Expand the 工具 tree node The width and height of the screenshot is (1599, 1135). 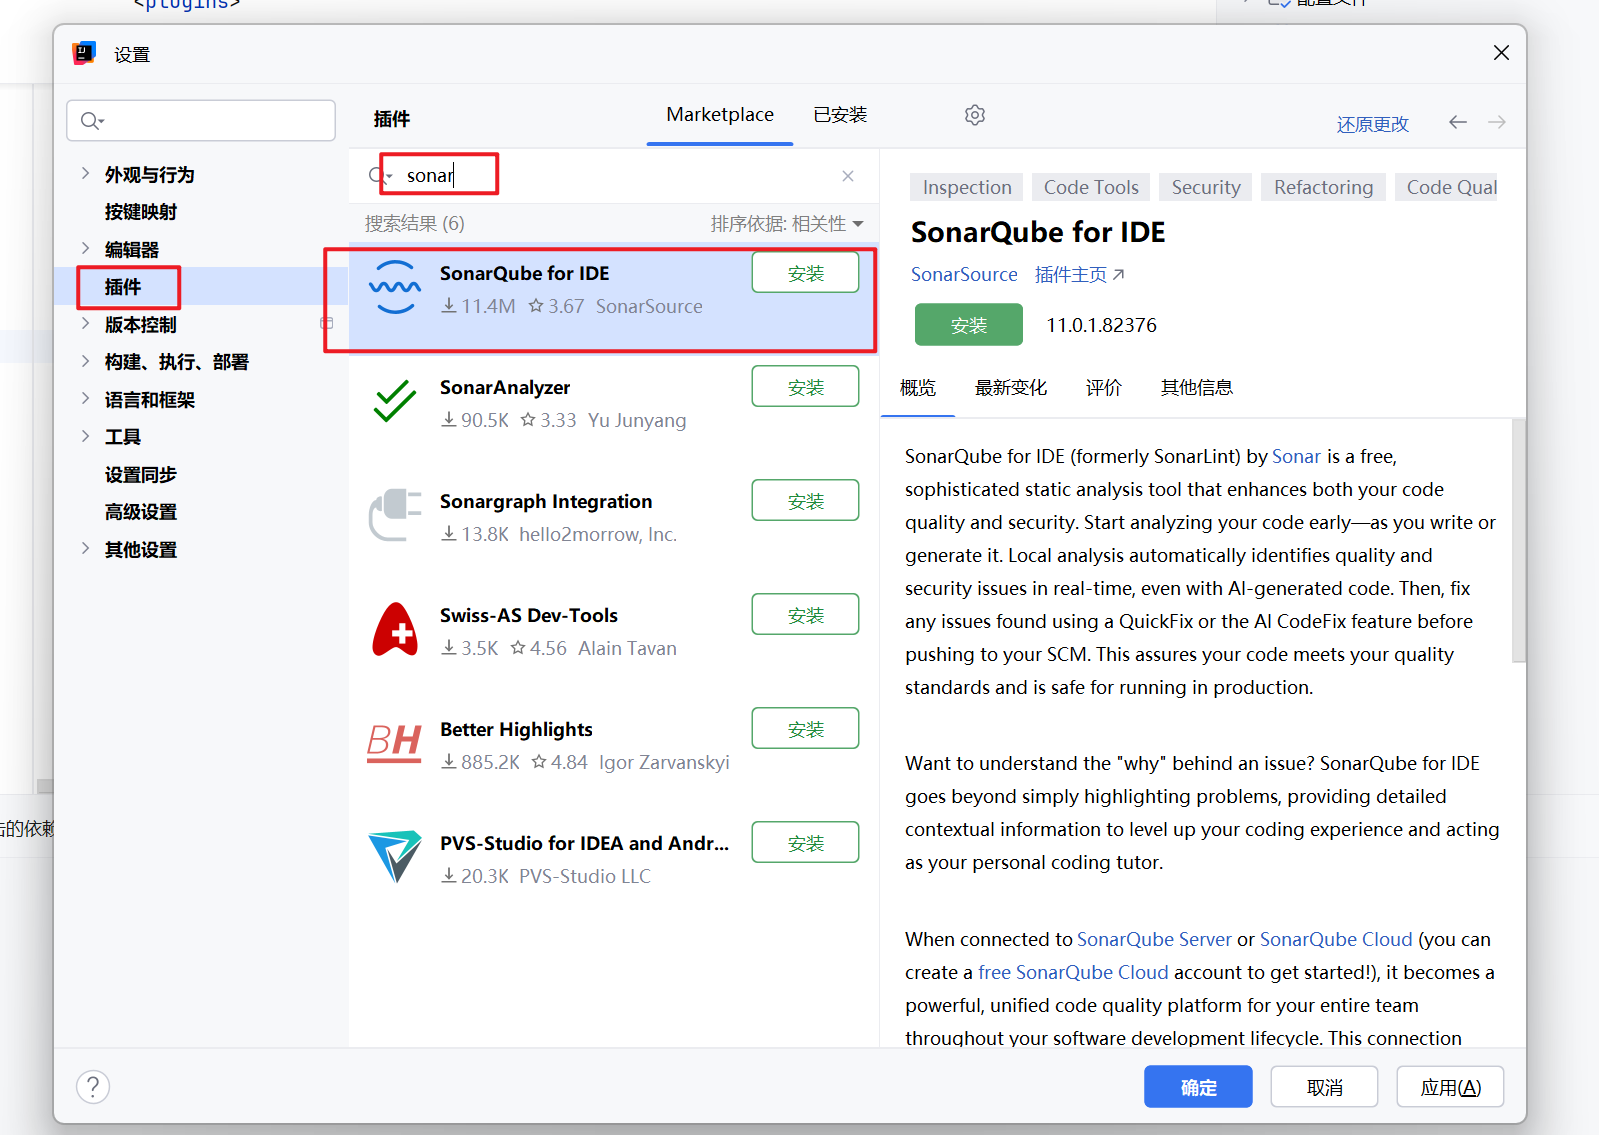[x=86, y=436]
